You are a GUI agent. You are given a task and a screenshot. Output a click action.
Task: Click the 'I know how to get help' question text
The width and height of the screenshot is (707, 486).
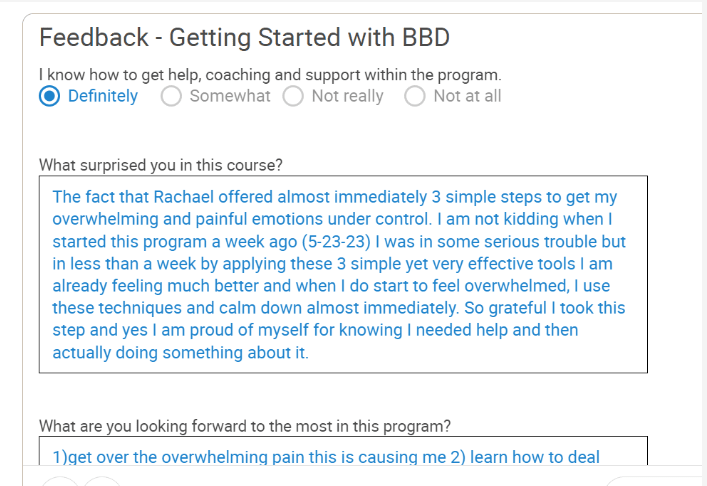270,74
